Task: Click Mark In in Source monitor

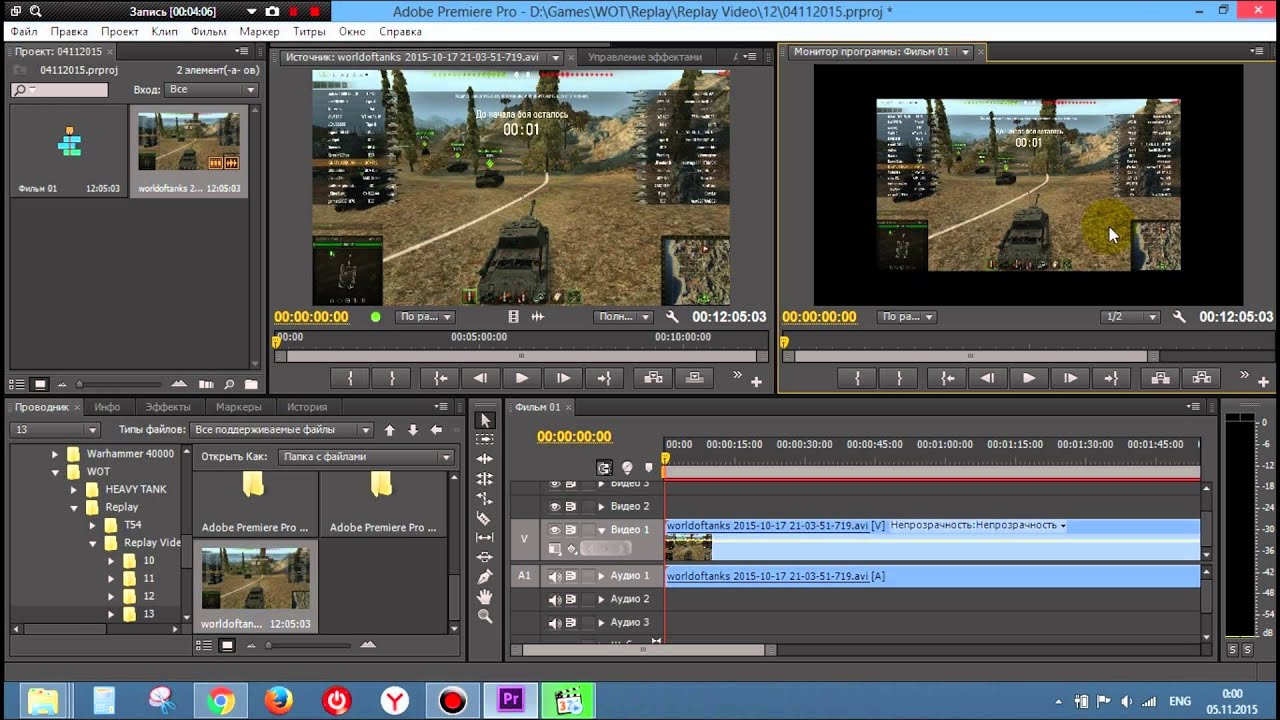Action: click(x=350, y=378)
